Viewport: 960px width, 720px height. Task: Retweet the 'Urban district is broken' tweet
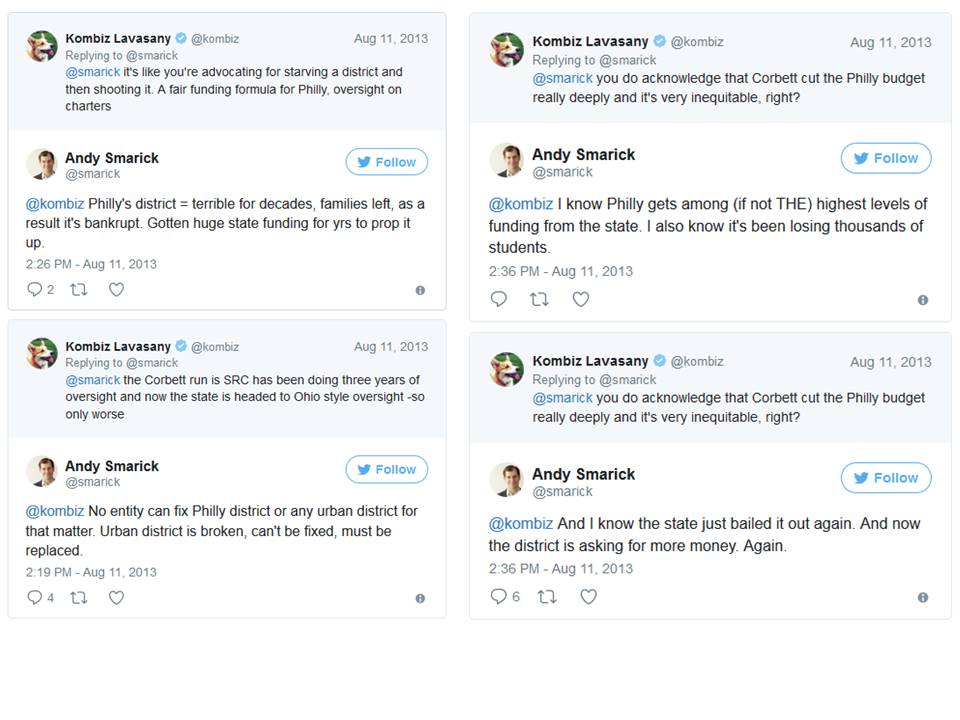click(x=78, y=597)
